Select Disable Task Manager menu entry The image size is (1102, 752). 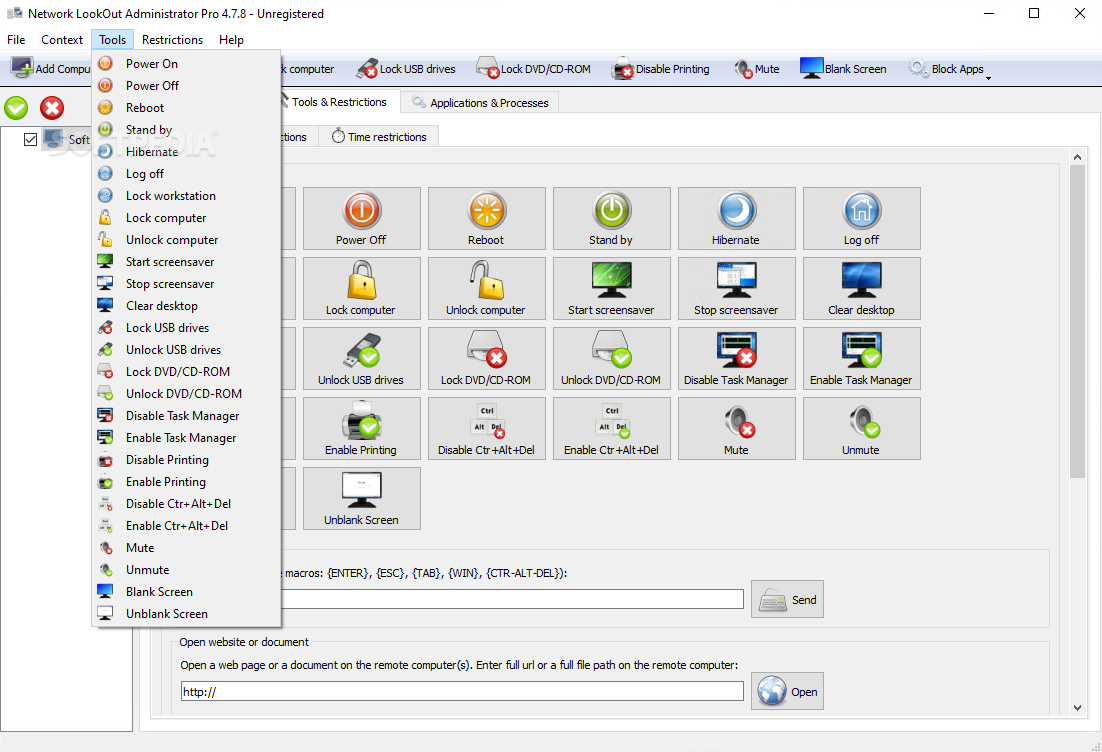point(186,415)
